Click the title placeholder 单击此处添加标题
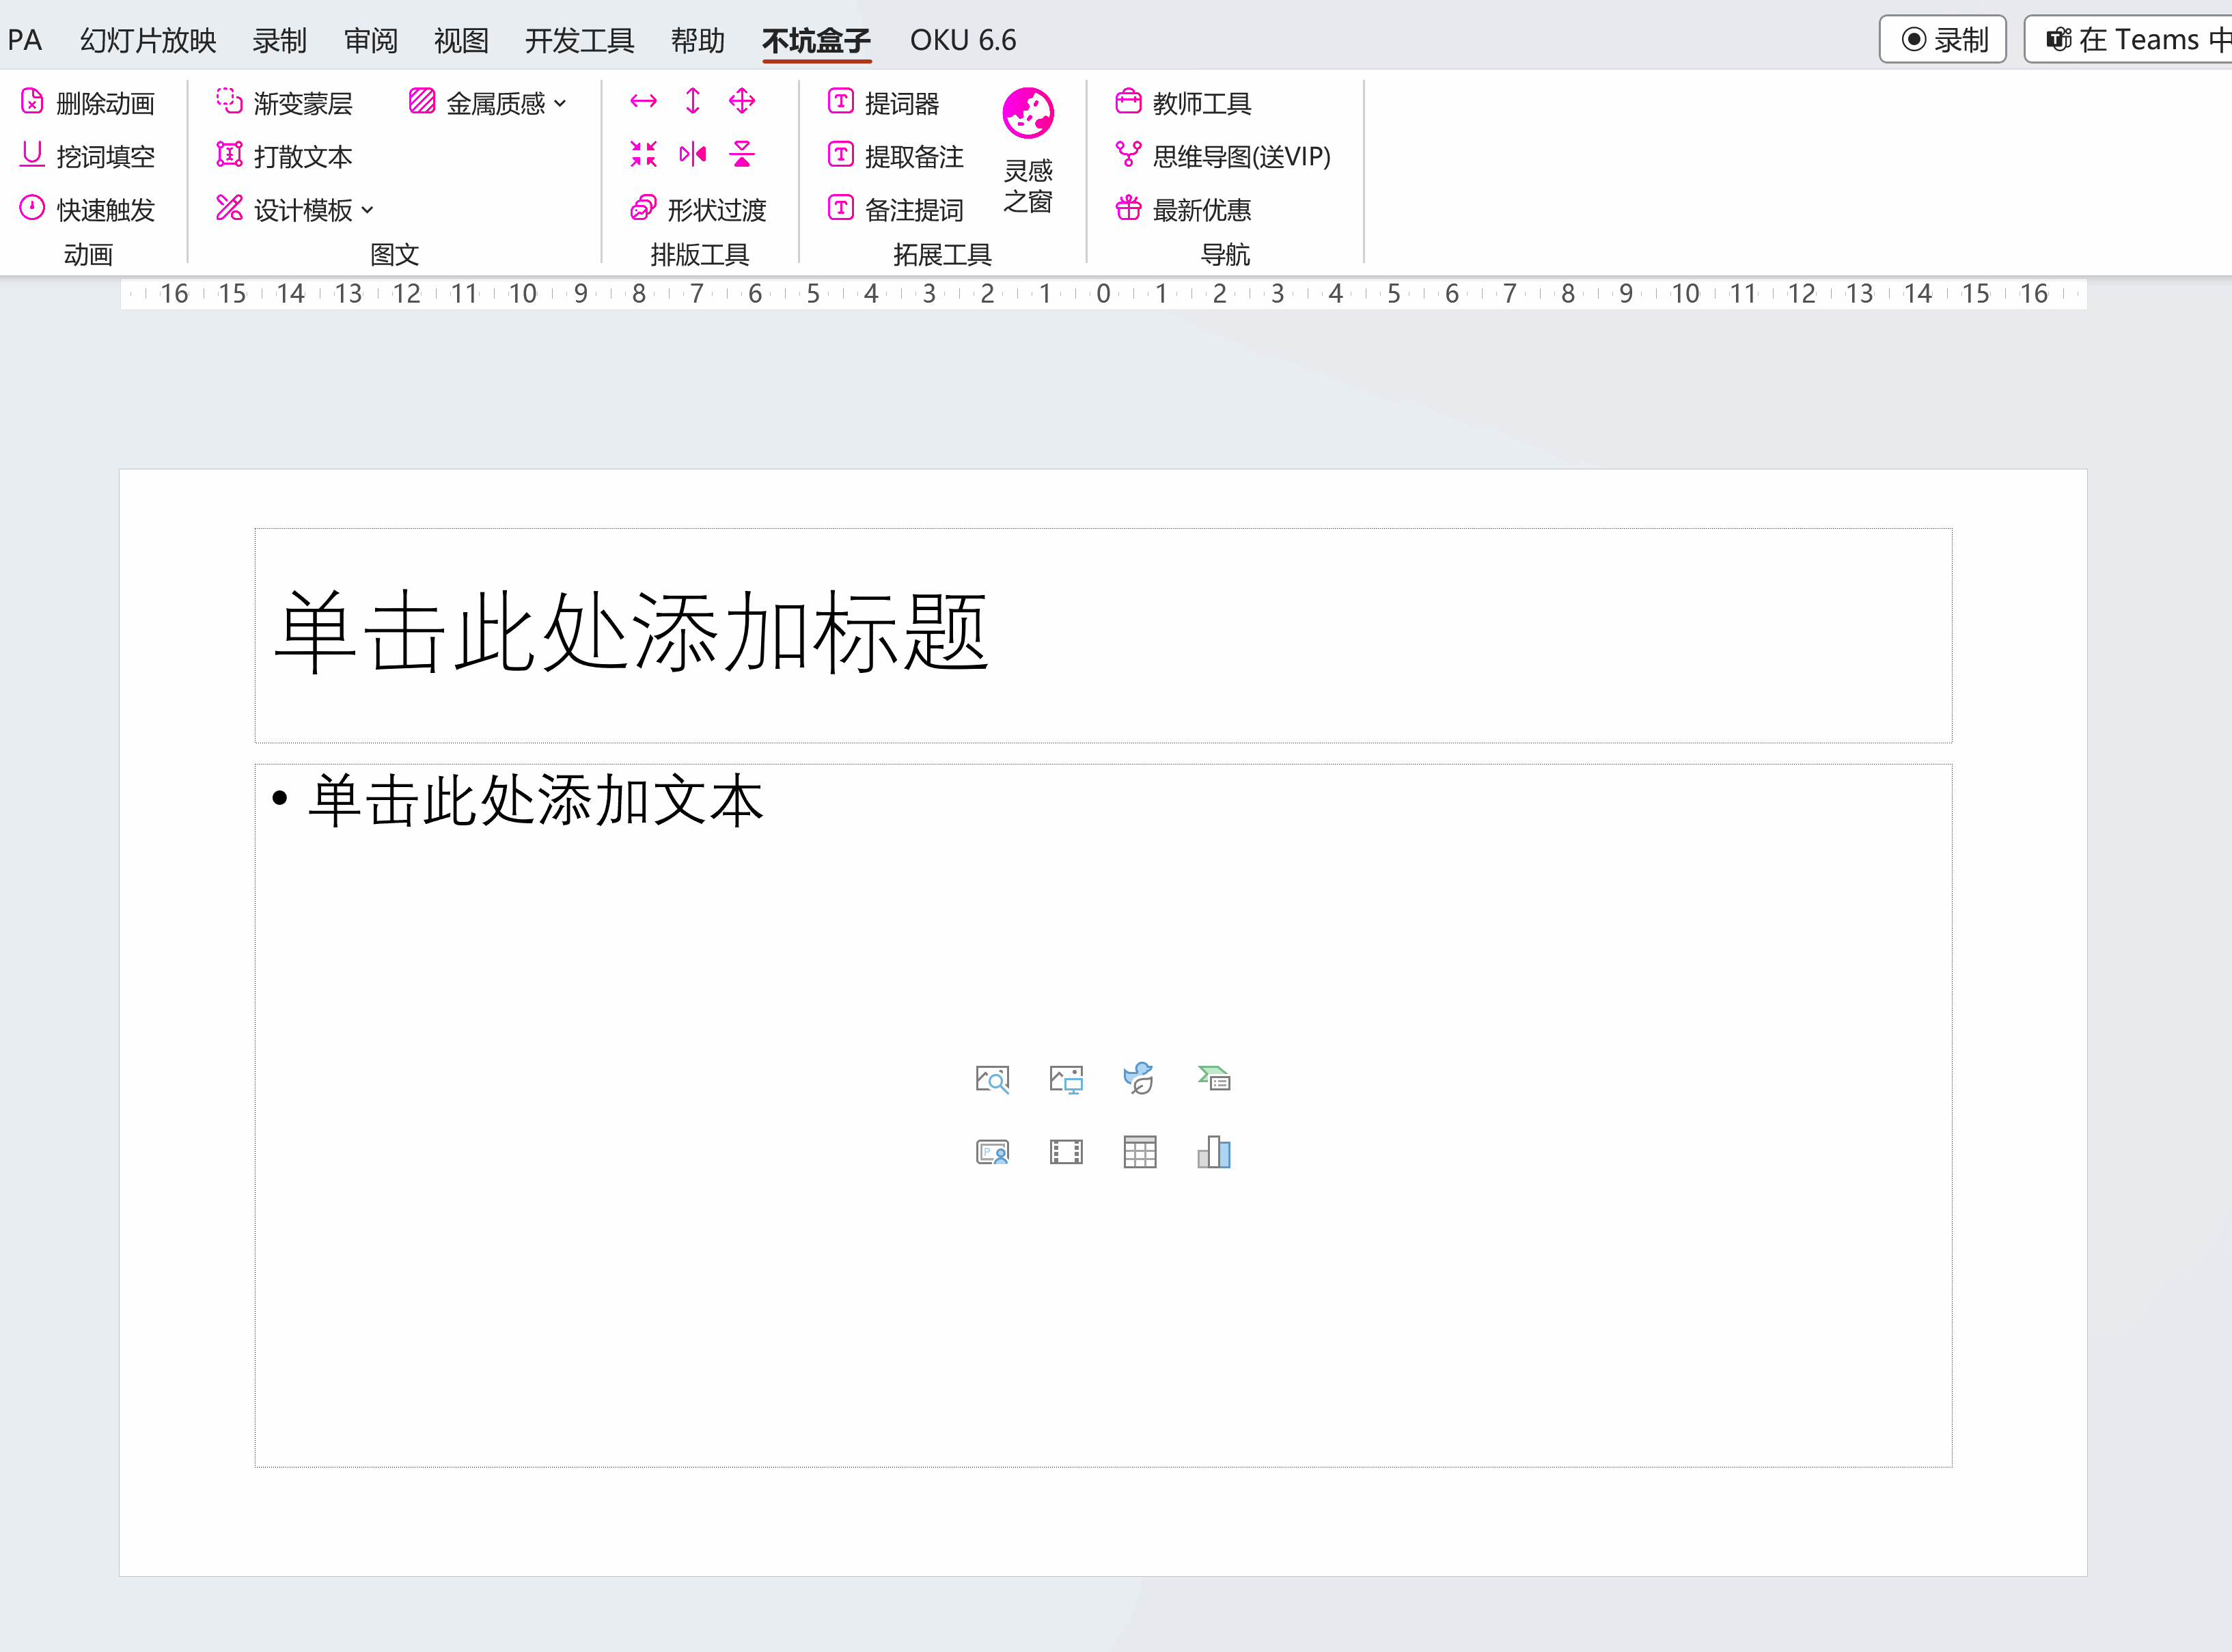The width and height of the screenshot is (2232, 1652). pyautogui.click(x=632, y=633)
